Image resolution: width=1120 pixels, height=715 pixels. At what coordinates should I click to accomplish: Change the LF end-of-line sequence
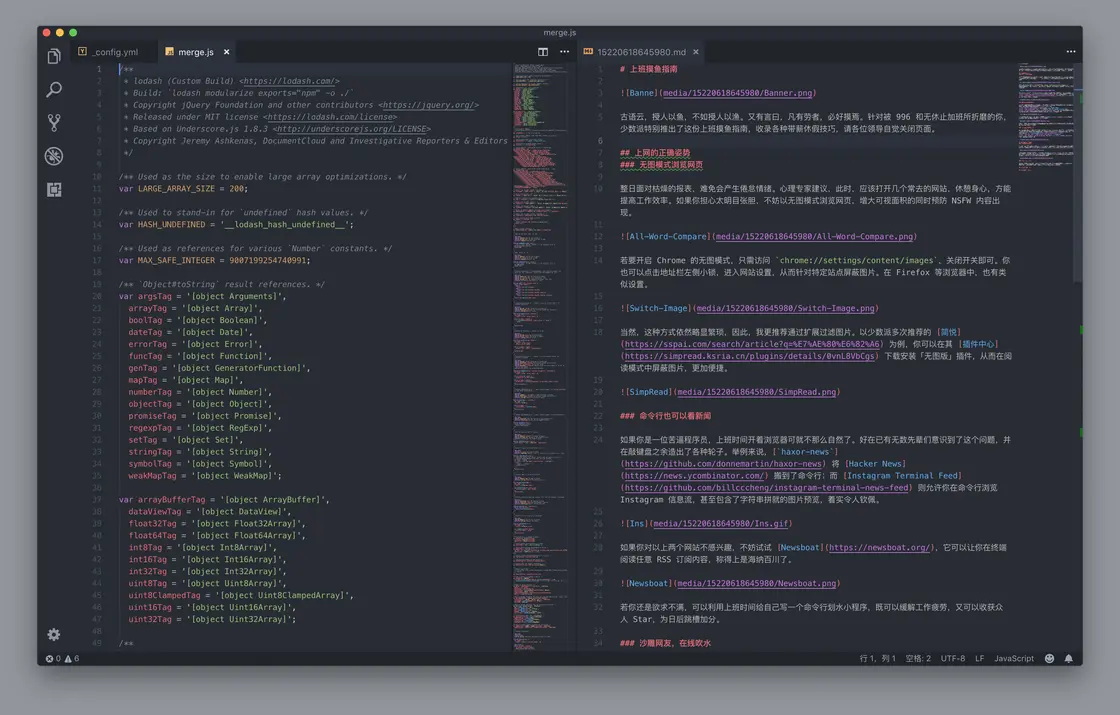pos(979,659)
